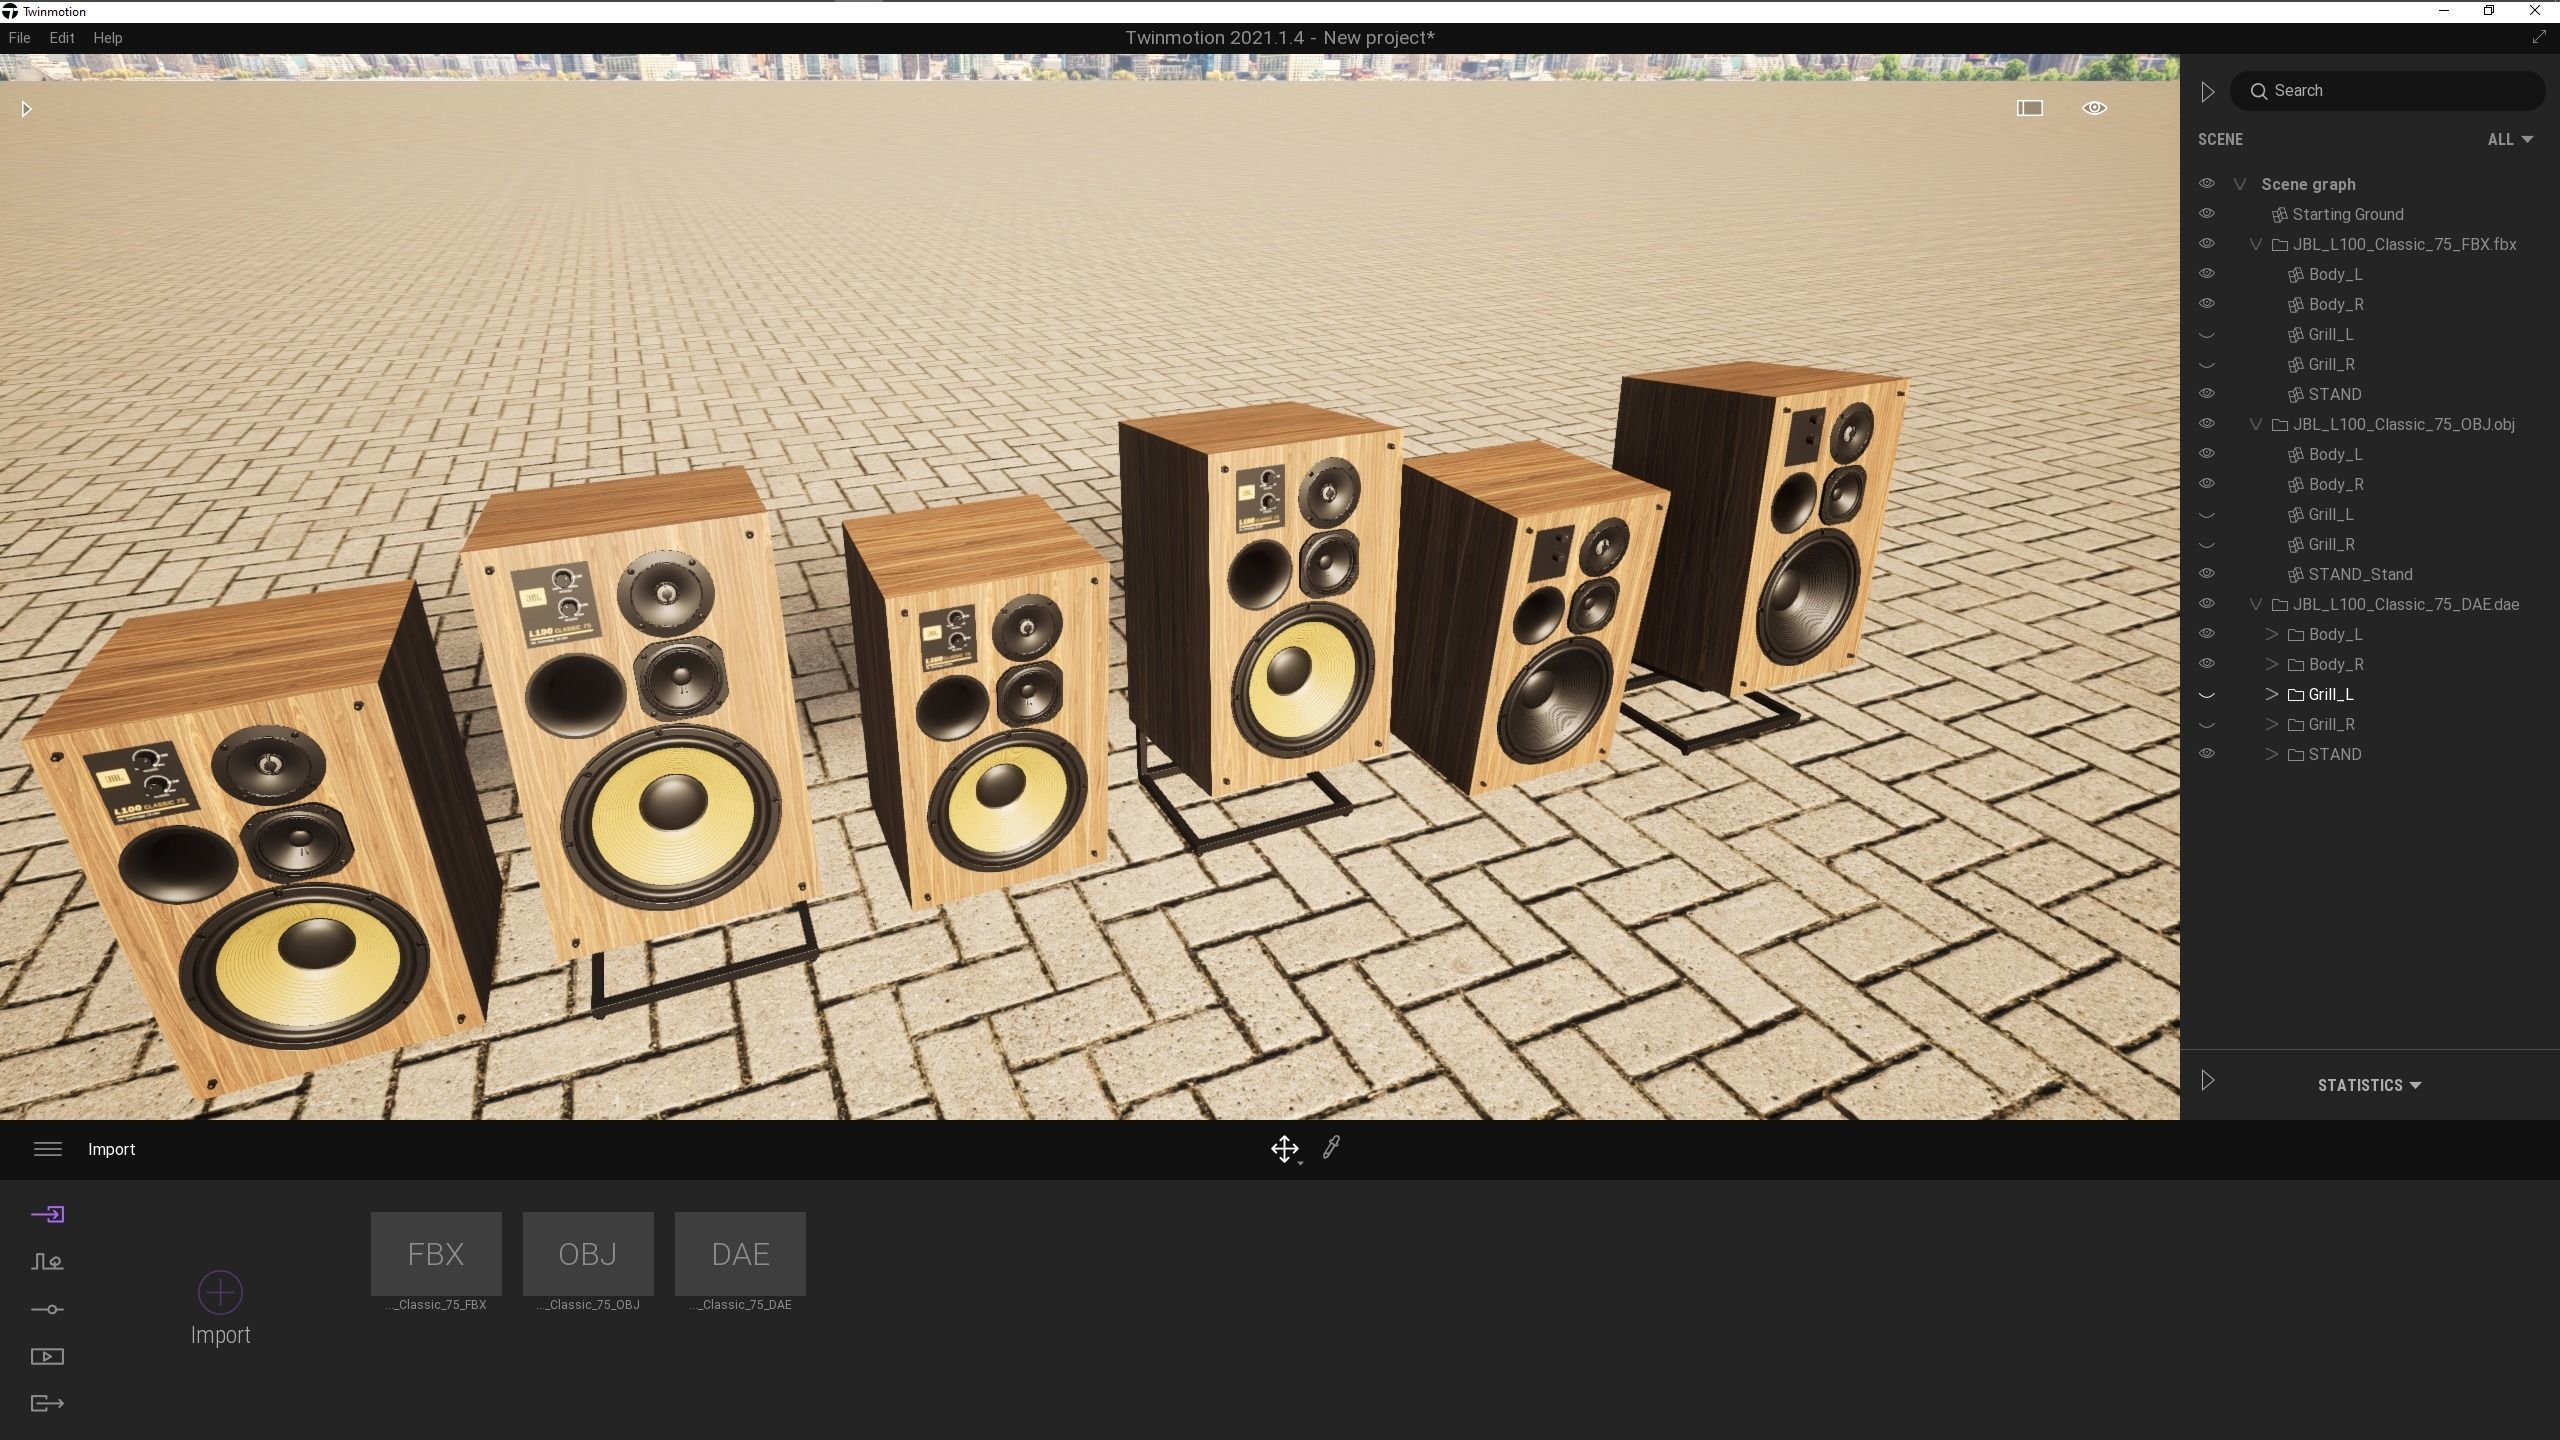2560x1440 pixels.
Task: Open the Settings slider dock icon
Action: [x=47, y=1309]
